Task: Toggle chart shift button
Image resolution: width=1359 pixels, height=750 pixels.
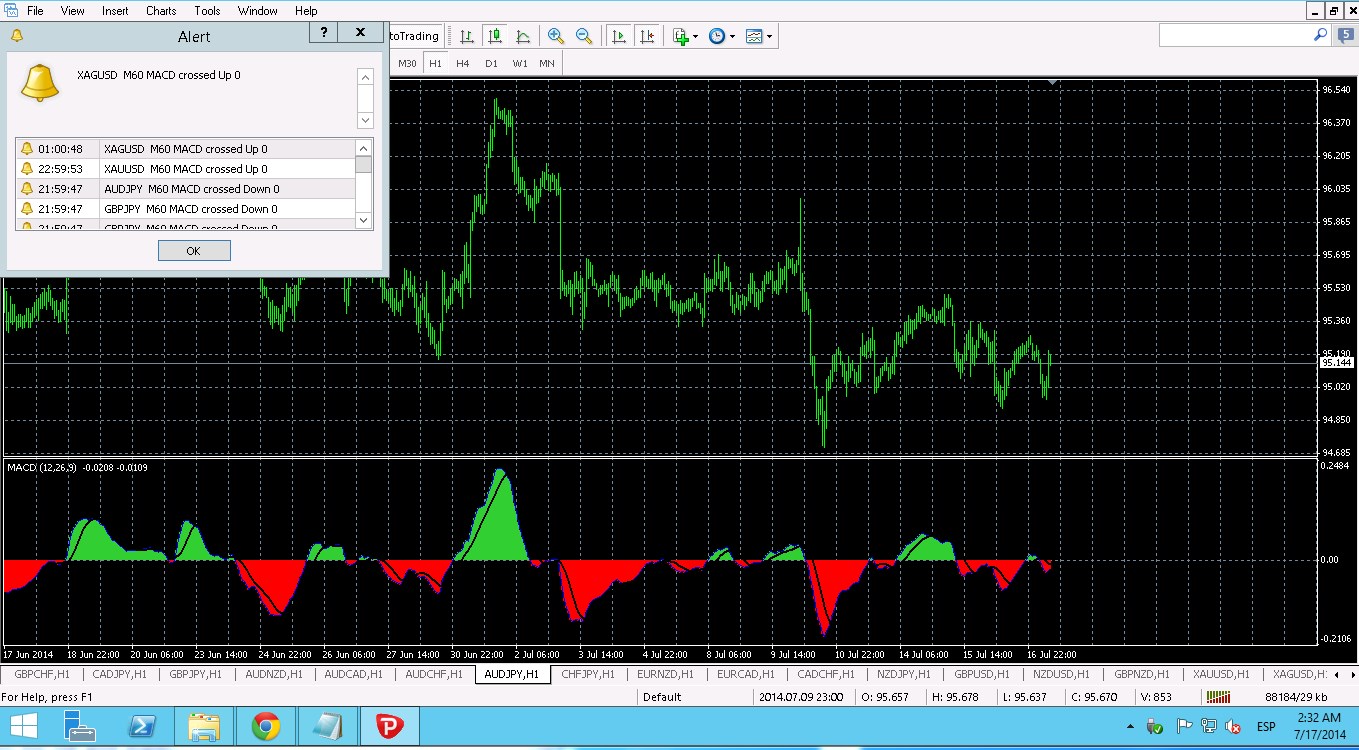Action: pyautogui.click(x=647, y=36)
